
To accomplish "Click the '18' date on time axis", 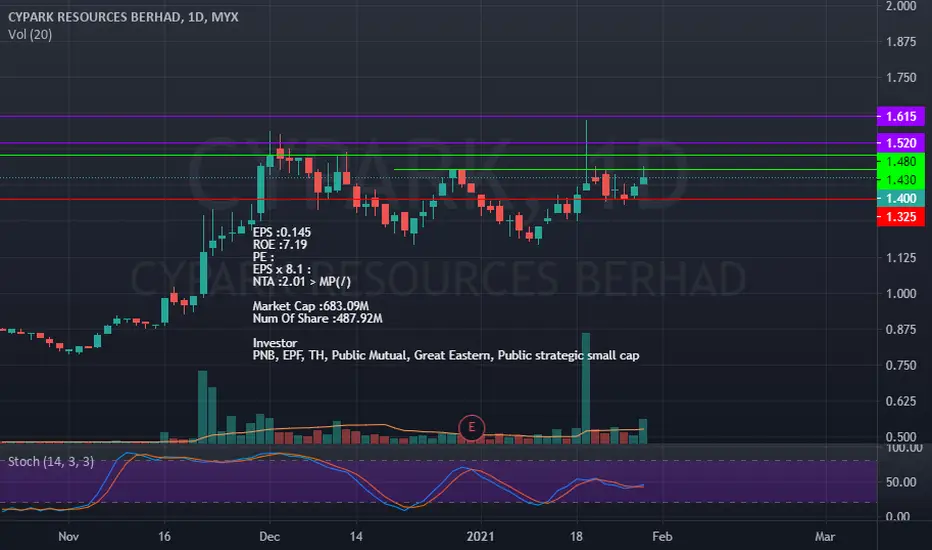I will (x=576, y=536).
